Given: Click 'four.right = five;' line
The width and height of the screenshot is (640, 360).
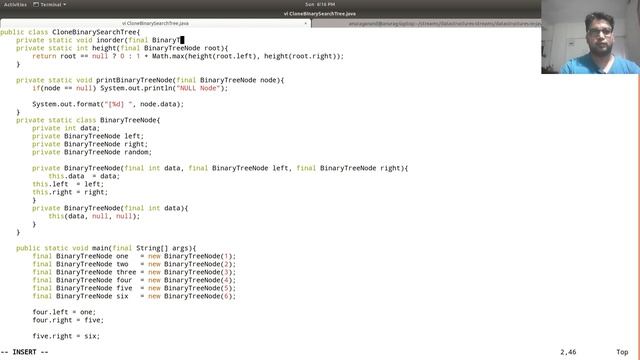Looking at the screenshot, I should [x=68, y=320].
